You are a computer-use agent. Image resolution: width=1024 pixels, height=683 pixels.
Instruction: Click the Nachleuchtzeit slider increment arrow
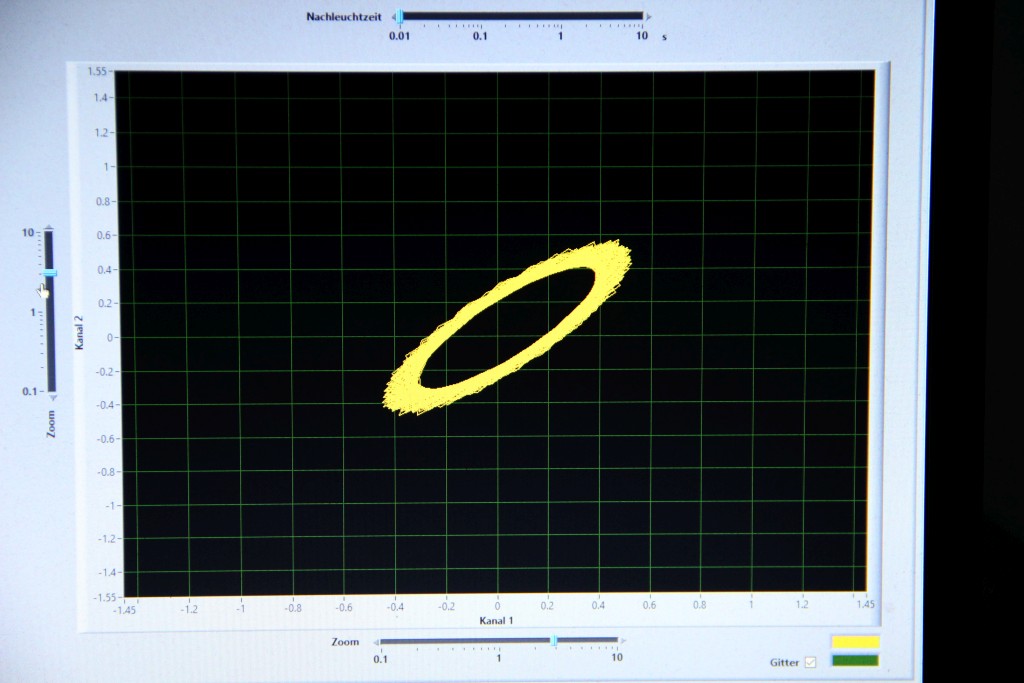pyautogui.click(x=649, y=16)
